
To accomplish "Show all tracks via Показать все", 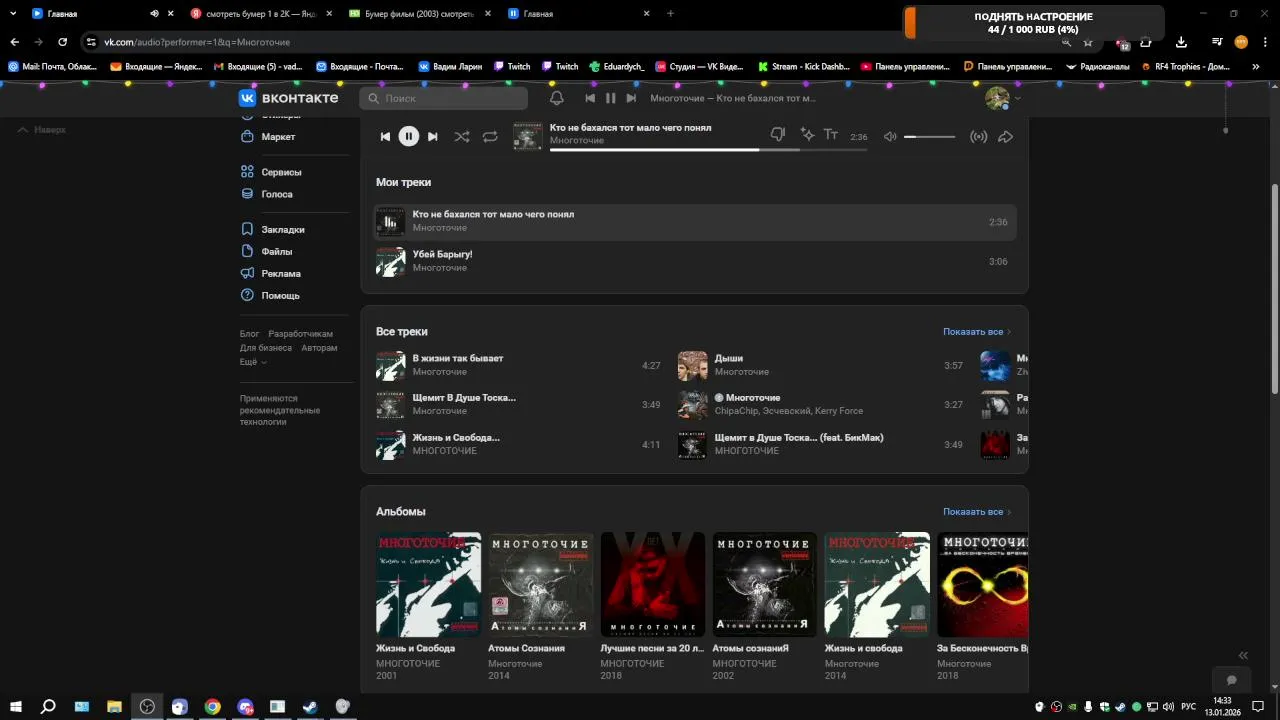I will [x=977, y=332].
